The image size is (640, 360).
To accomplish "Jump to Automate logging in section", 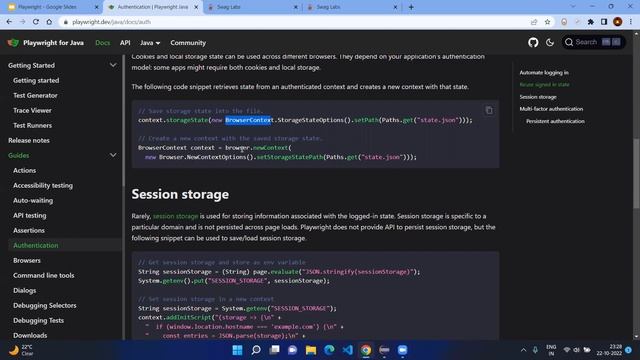I will pos(544,73).
